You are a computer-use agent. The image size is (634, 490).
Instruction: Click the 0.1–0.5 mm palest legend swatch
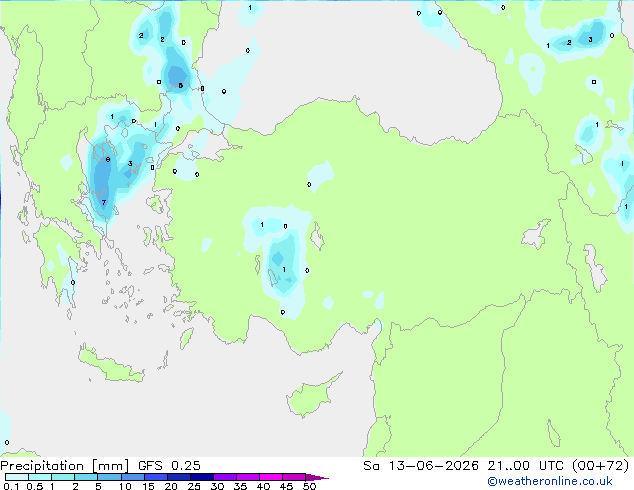click(17, 477)
